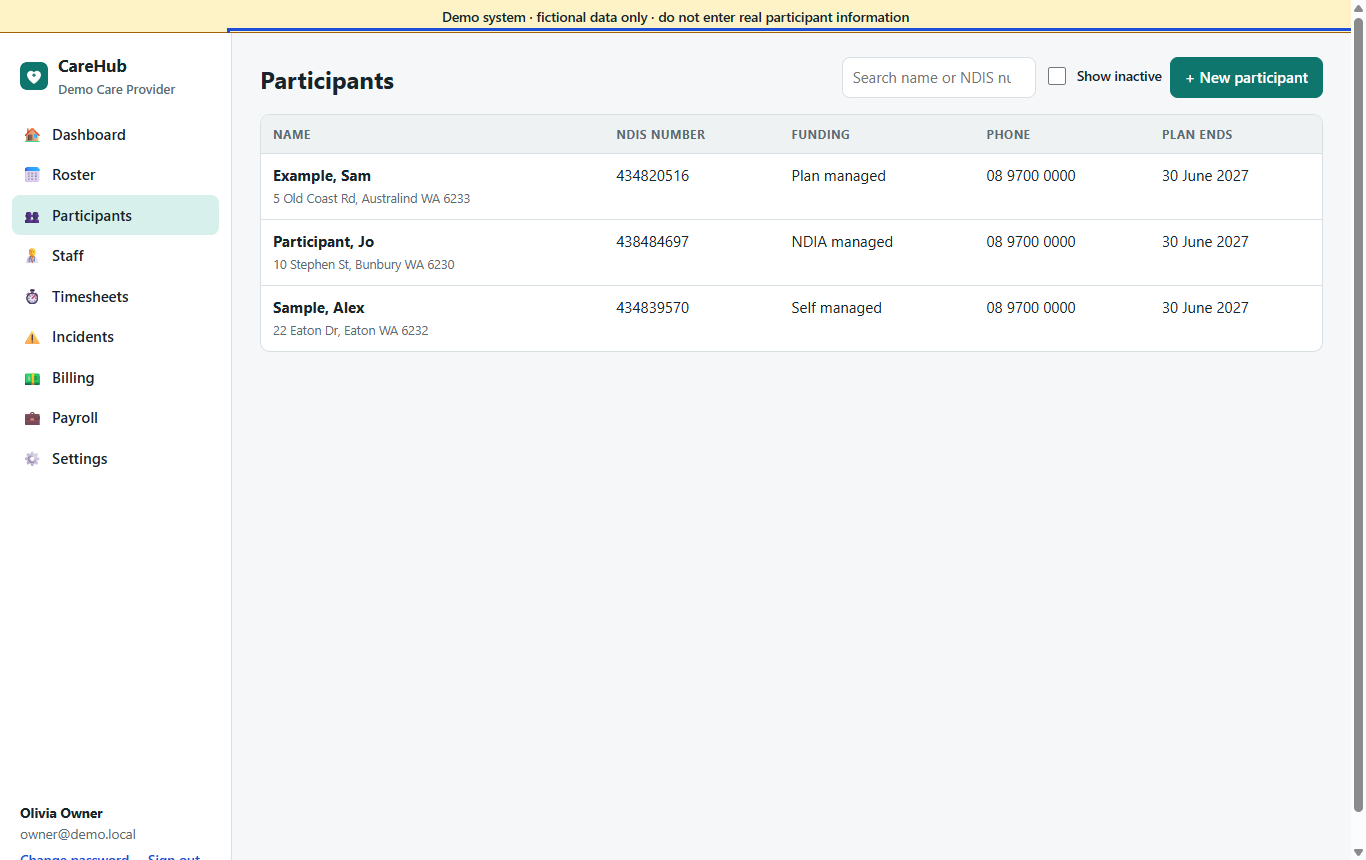Go to Payroll
1366x860 pixels.
point(115,418)
